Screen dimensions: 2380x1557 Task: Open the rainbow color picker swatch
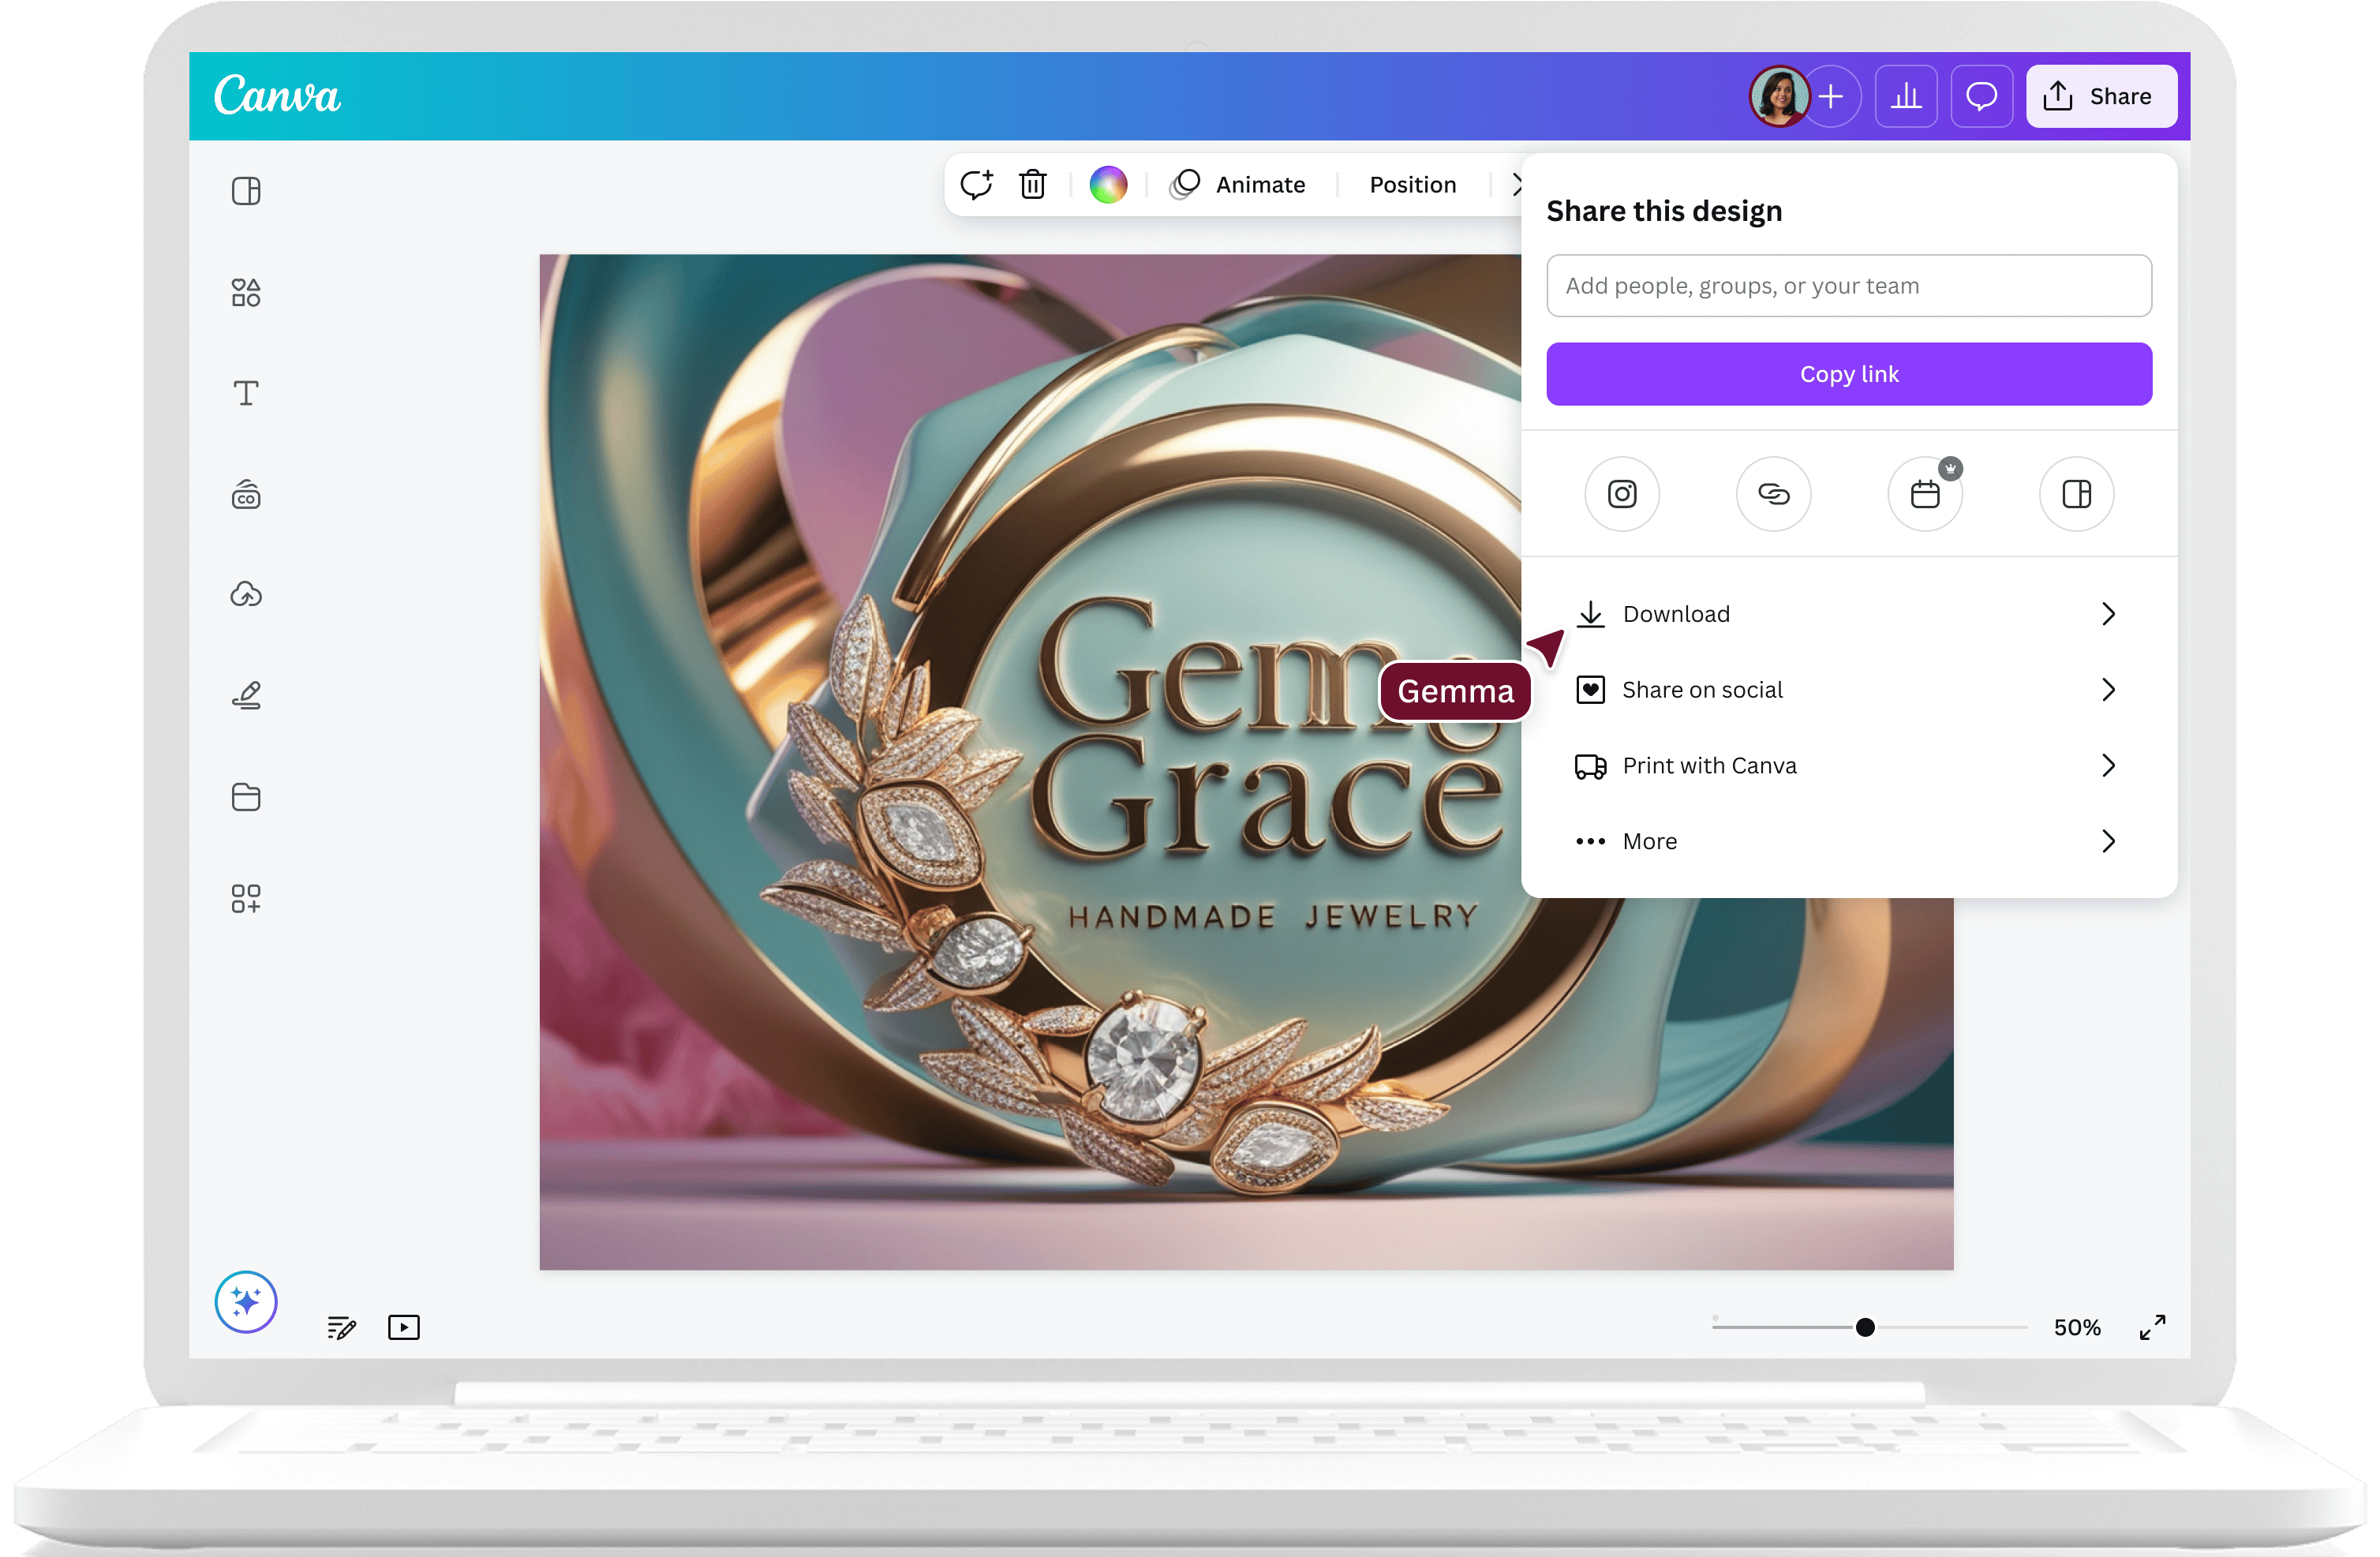(x=1108, y=185)
